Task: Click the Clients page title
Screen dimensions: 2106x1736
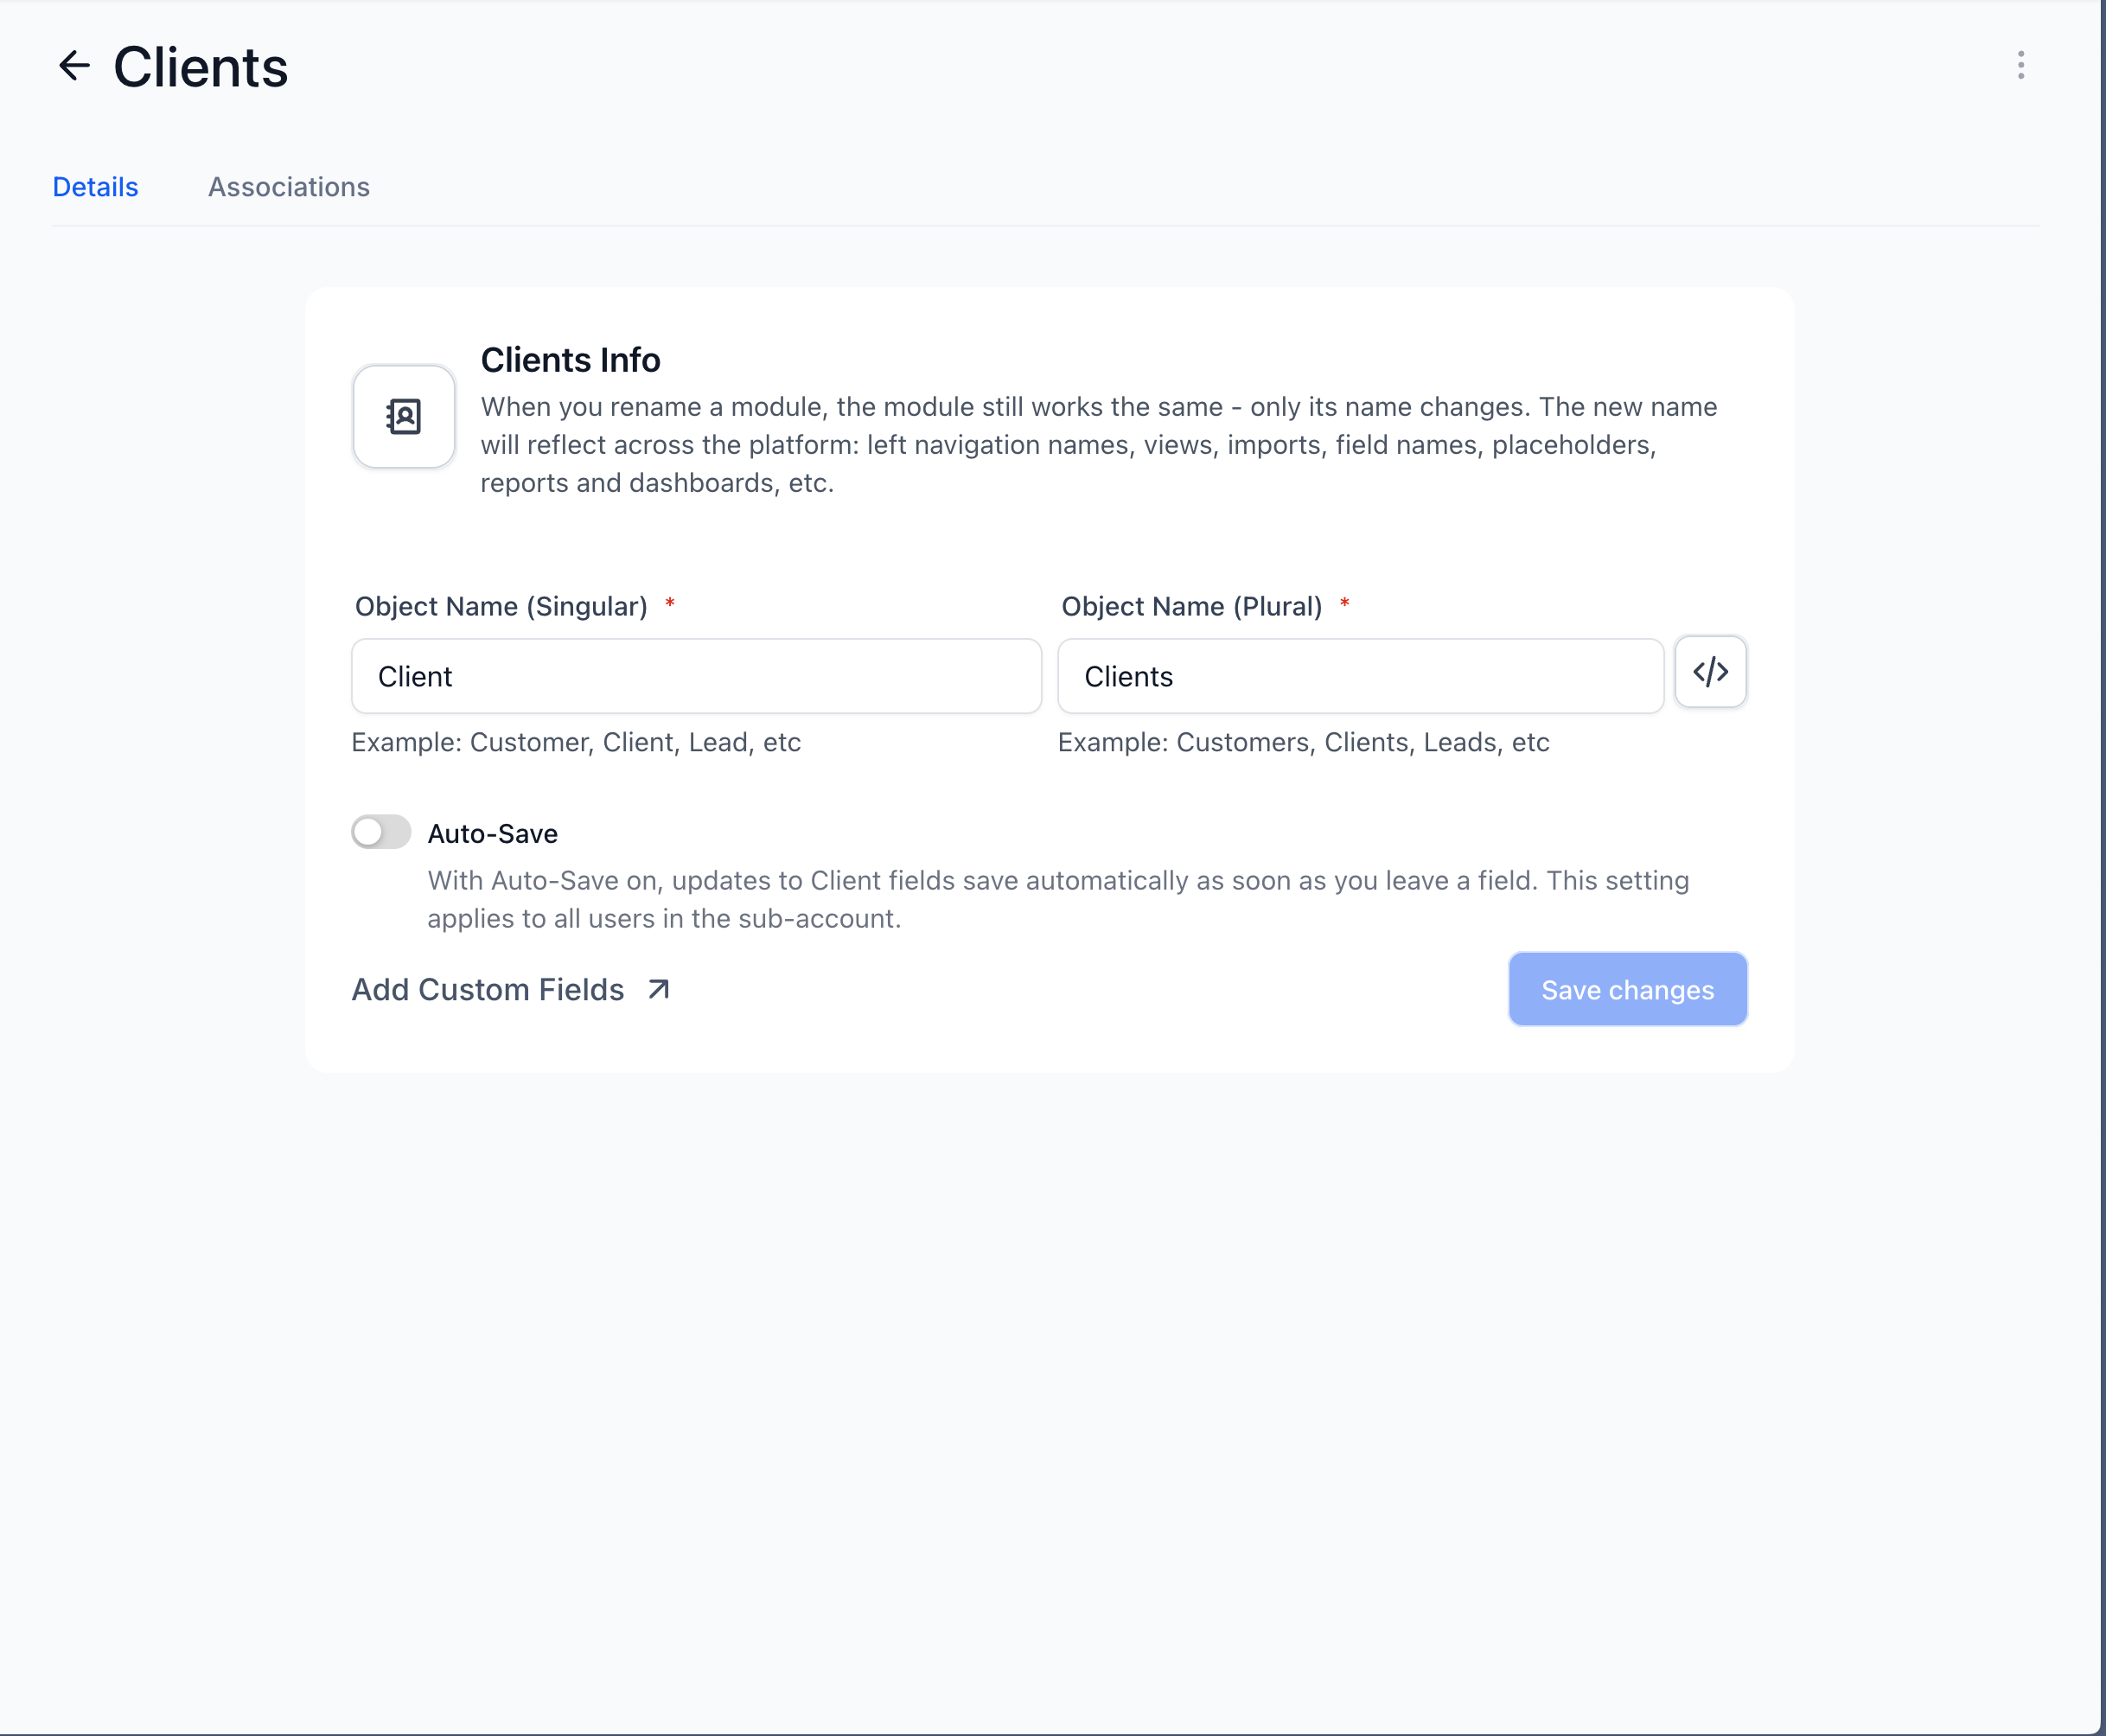Action: click(200, 66)
